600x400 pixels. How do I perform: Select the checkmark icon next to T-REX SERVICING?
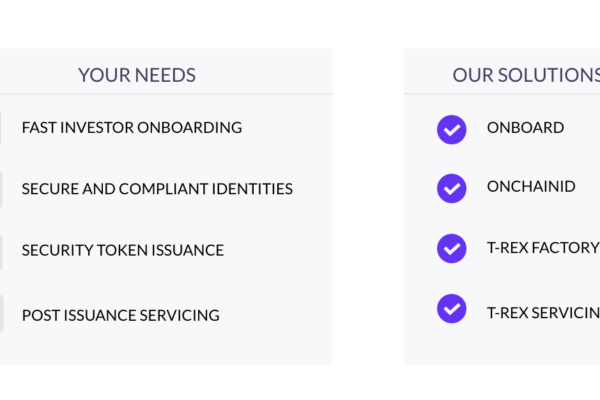point(452,309)
